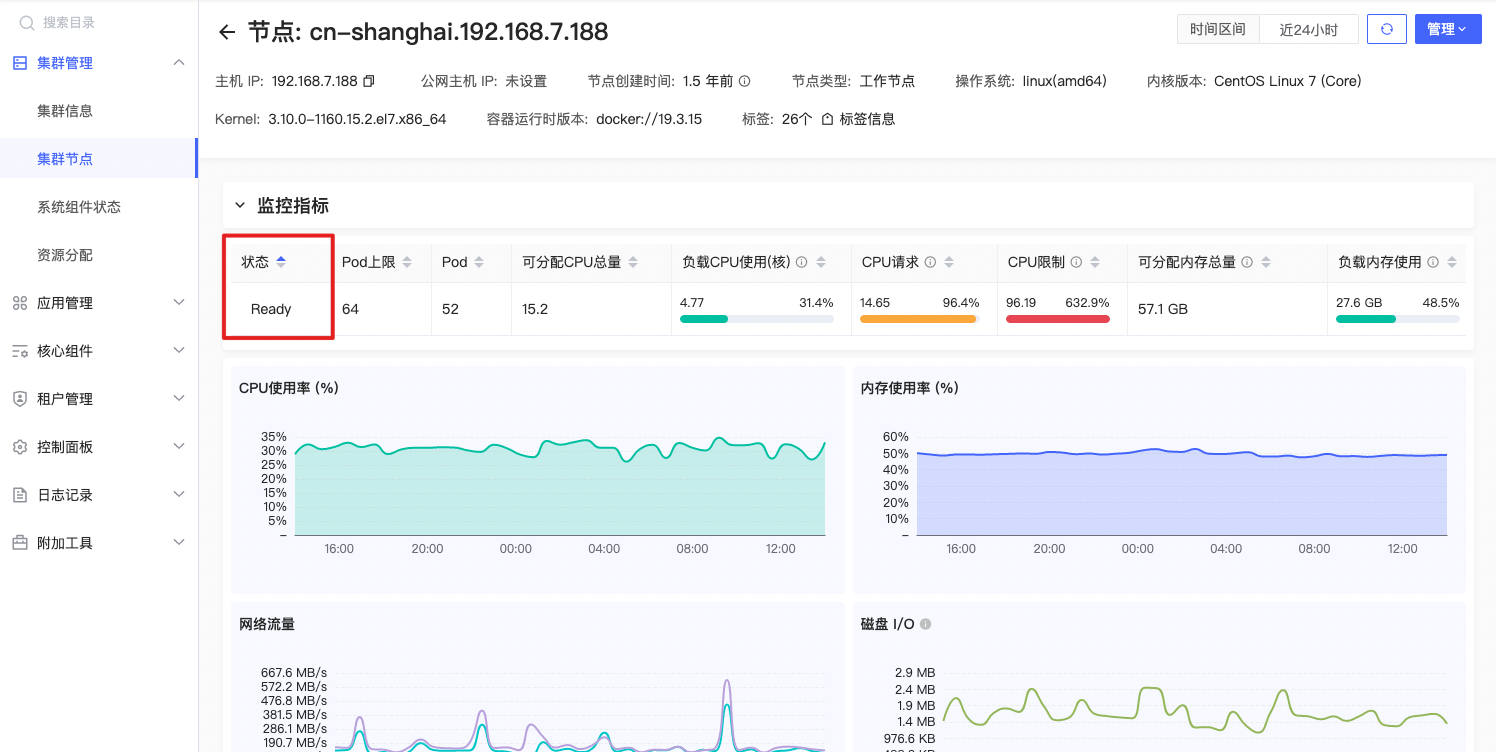
Task: Click the back arrow beside node title
Action: point(227,32)
